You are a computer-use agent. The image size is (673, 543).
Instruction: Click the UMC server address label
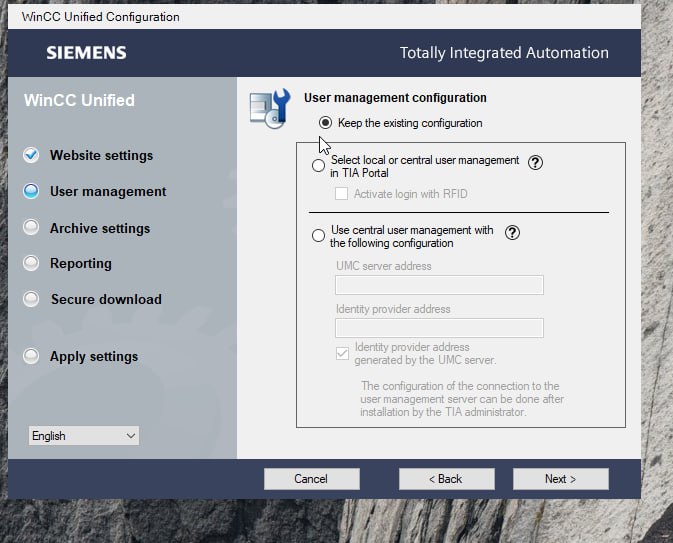tap(384, 266)
